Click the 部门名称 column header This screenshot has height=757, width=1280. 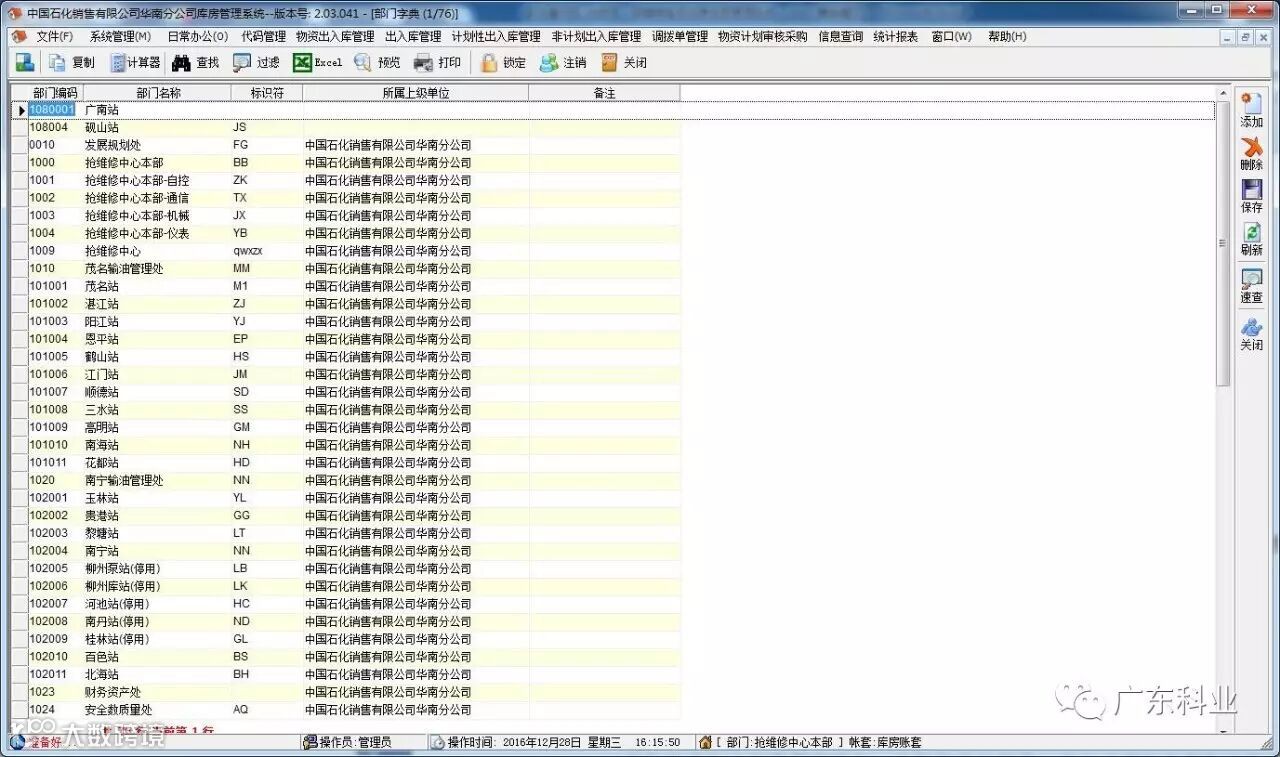point(157,93)
